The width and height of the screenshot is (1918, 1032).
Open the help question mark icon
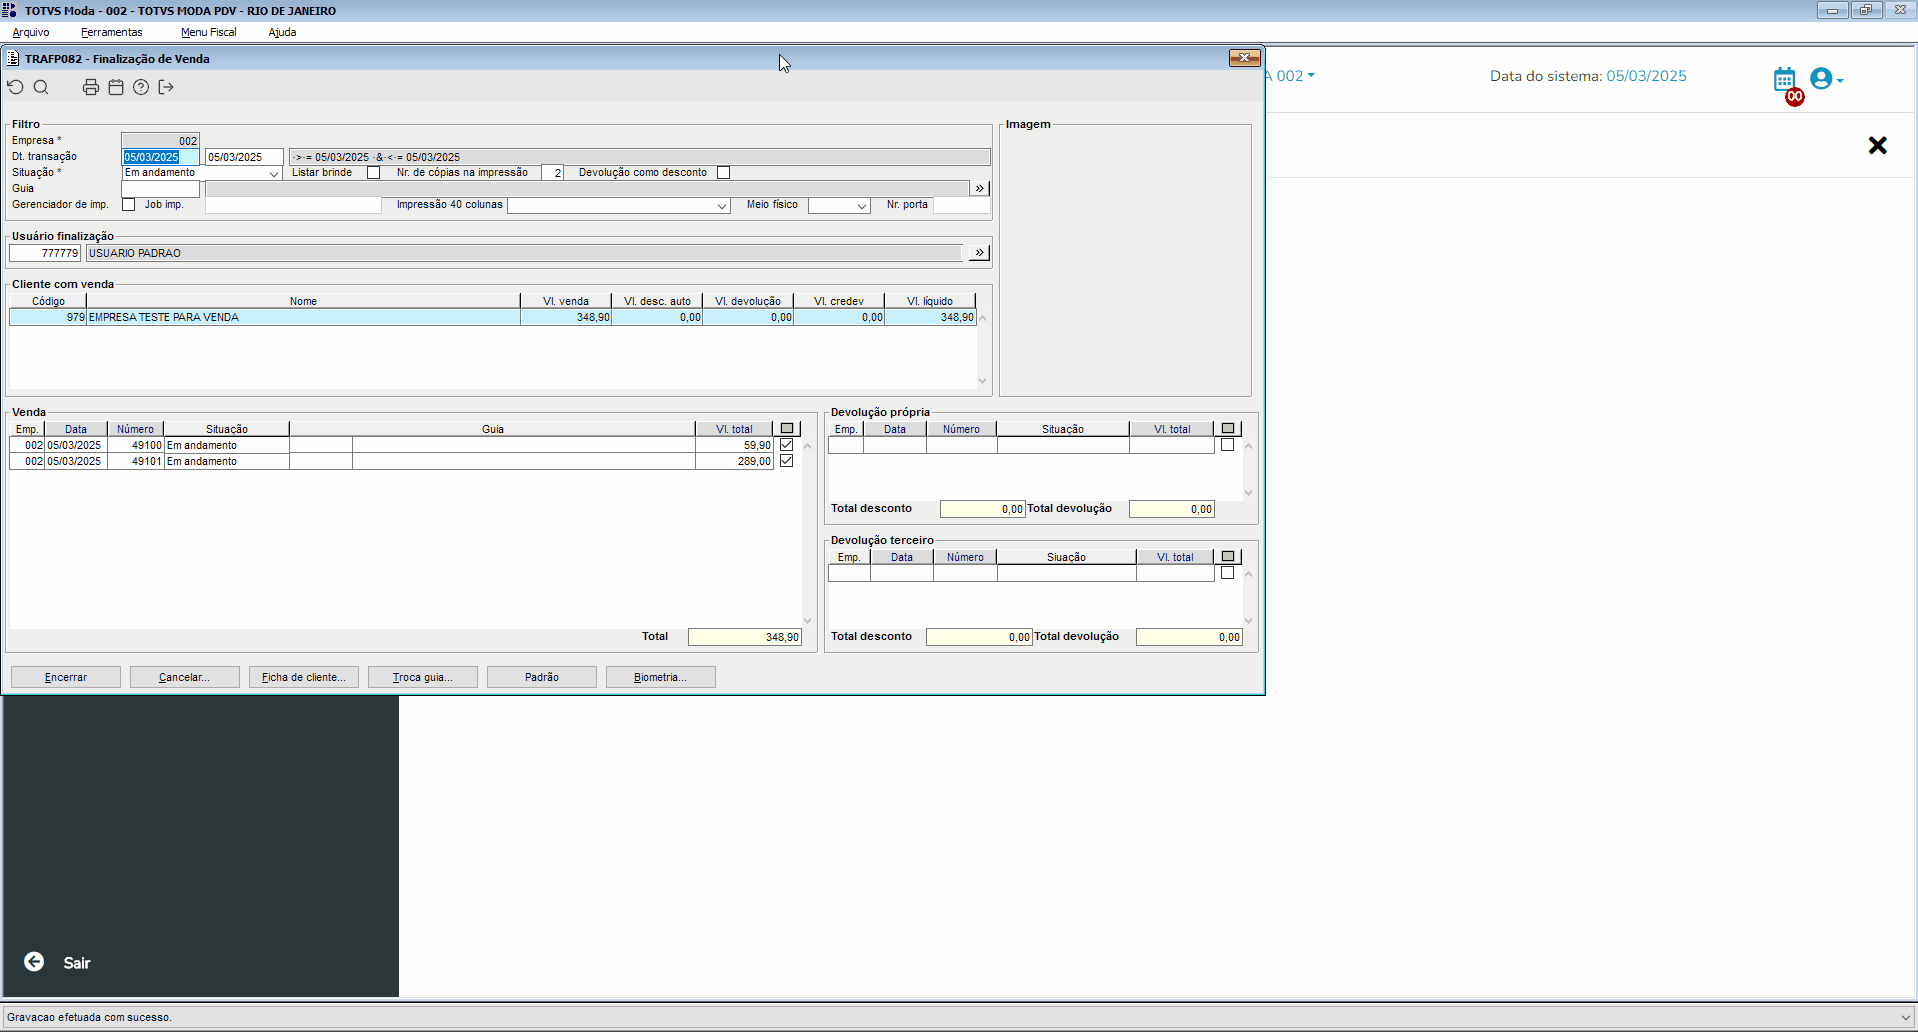pos(141,87)
